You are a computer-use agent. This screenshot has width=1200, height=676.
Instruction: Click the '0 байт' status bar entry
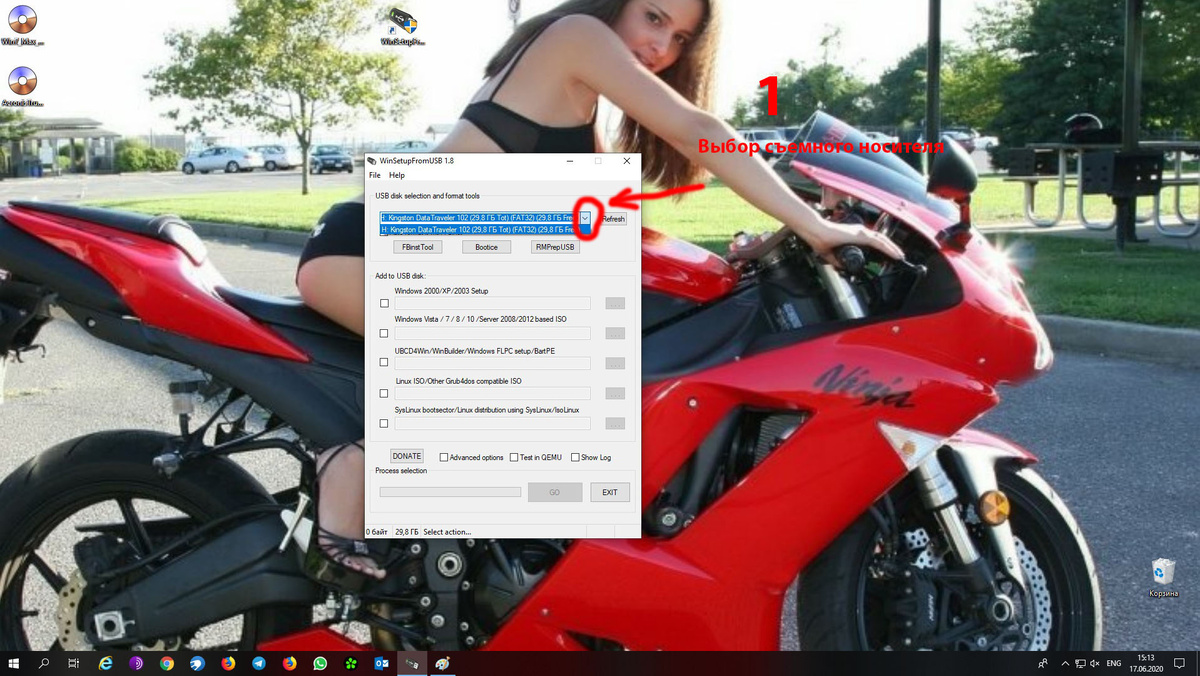[x=377, y=532]
